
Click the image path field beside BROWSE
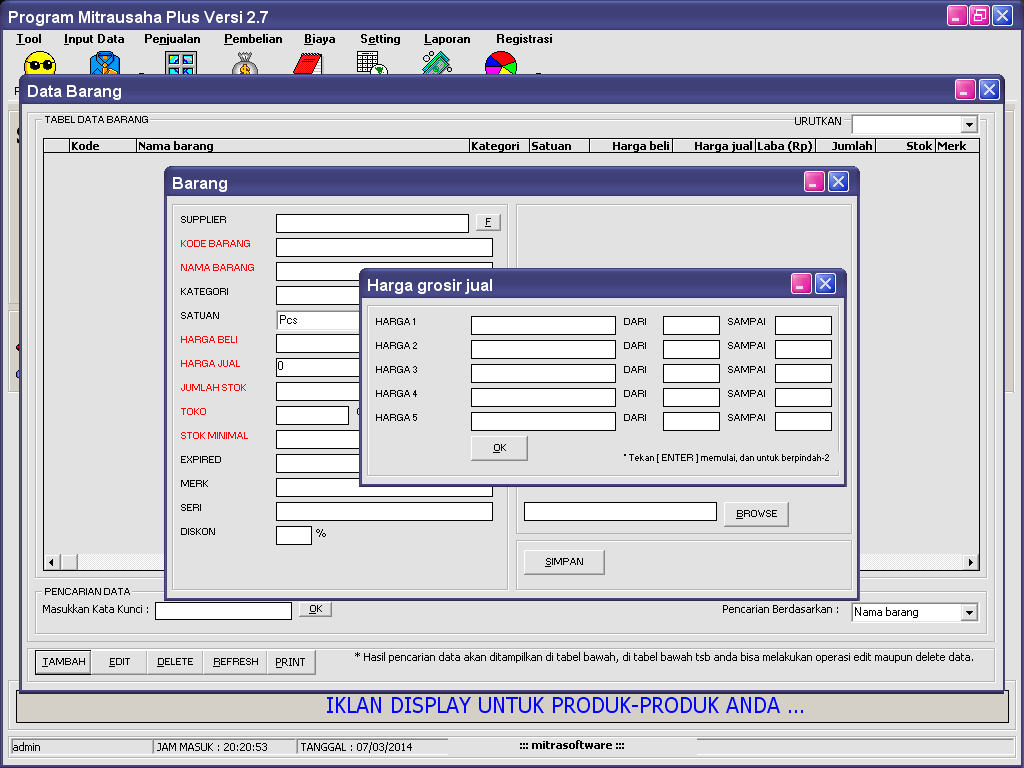pos(620,511)
